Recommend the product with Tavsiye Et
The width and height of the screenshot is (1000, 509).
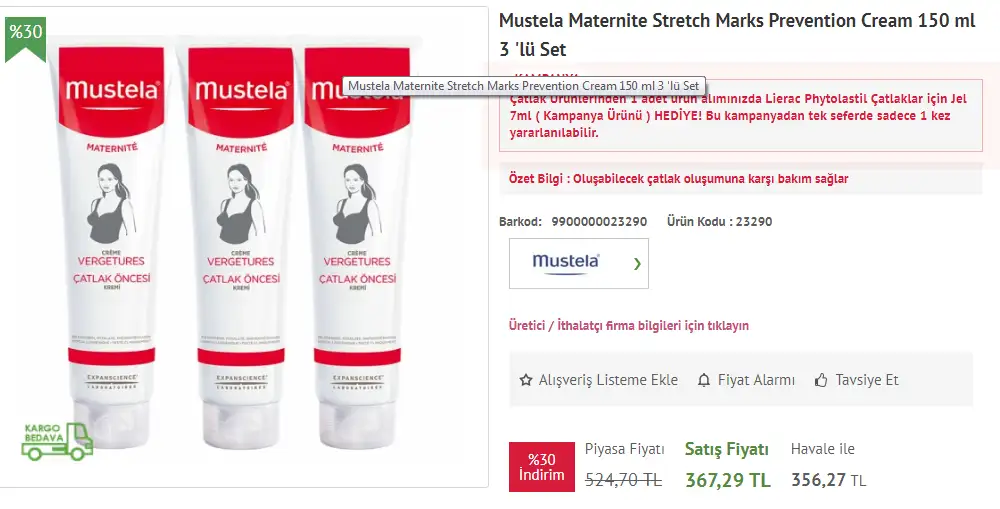[x=867, y=380]
